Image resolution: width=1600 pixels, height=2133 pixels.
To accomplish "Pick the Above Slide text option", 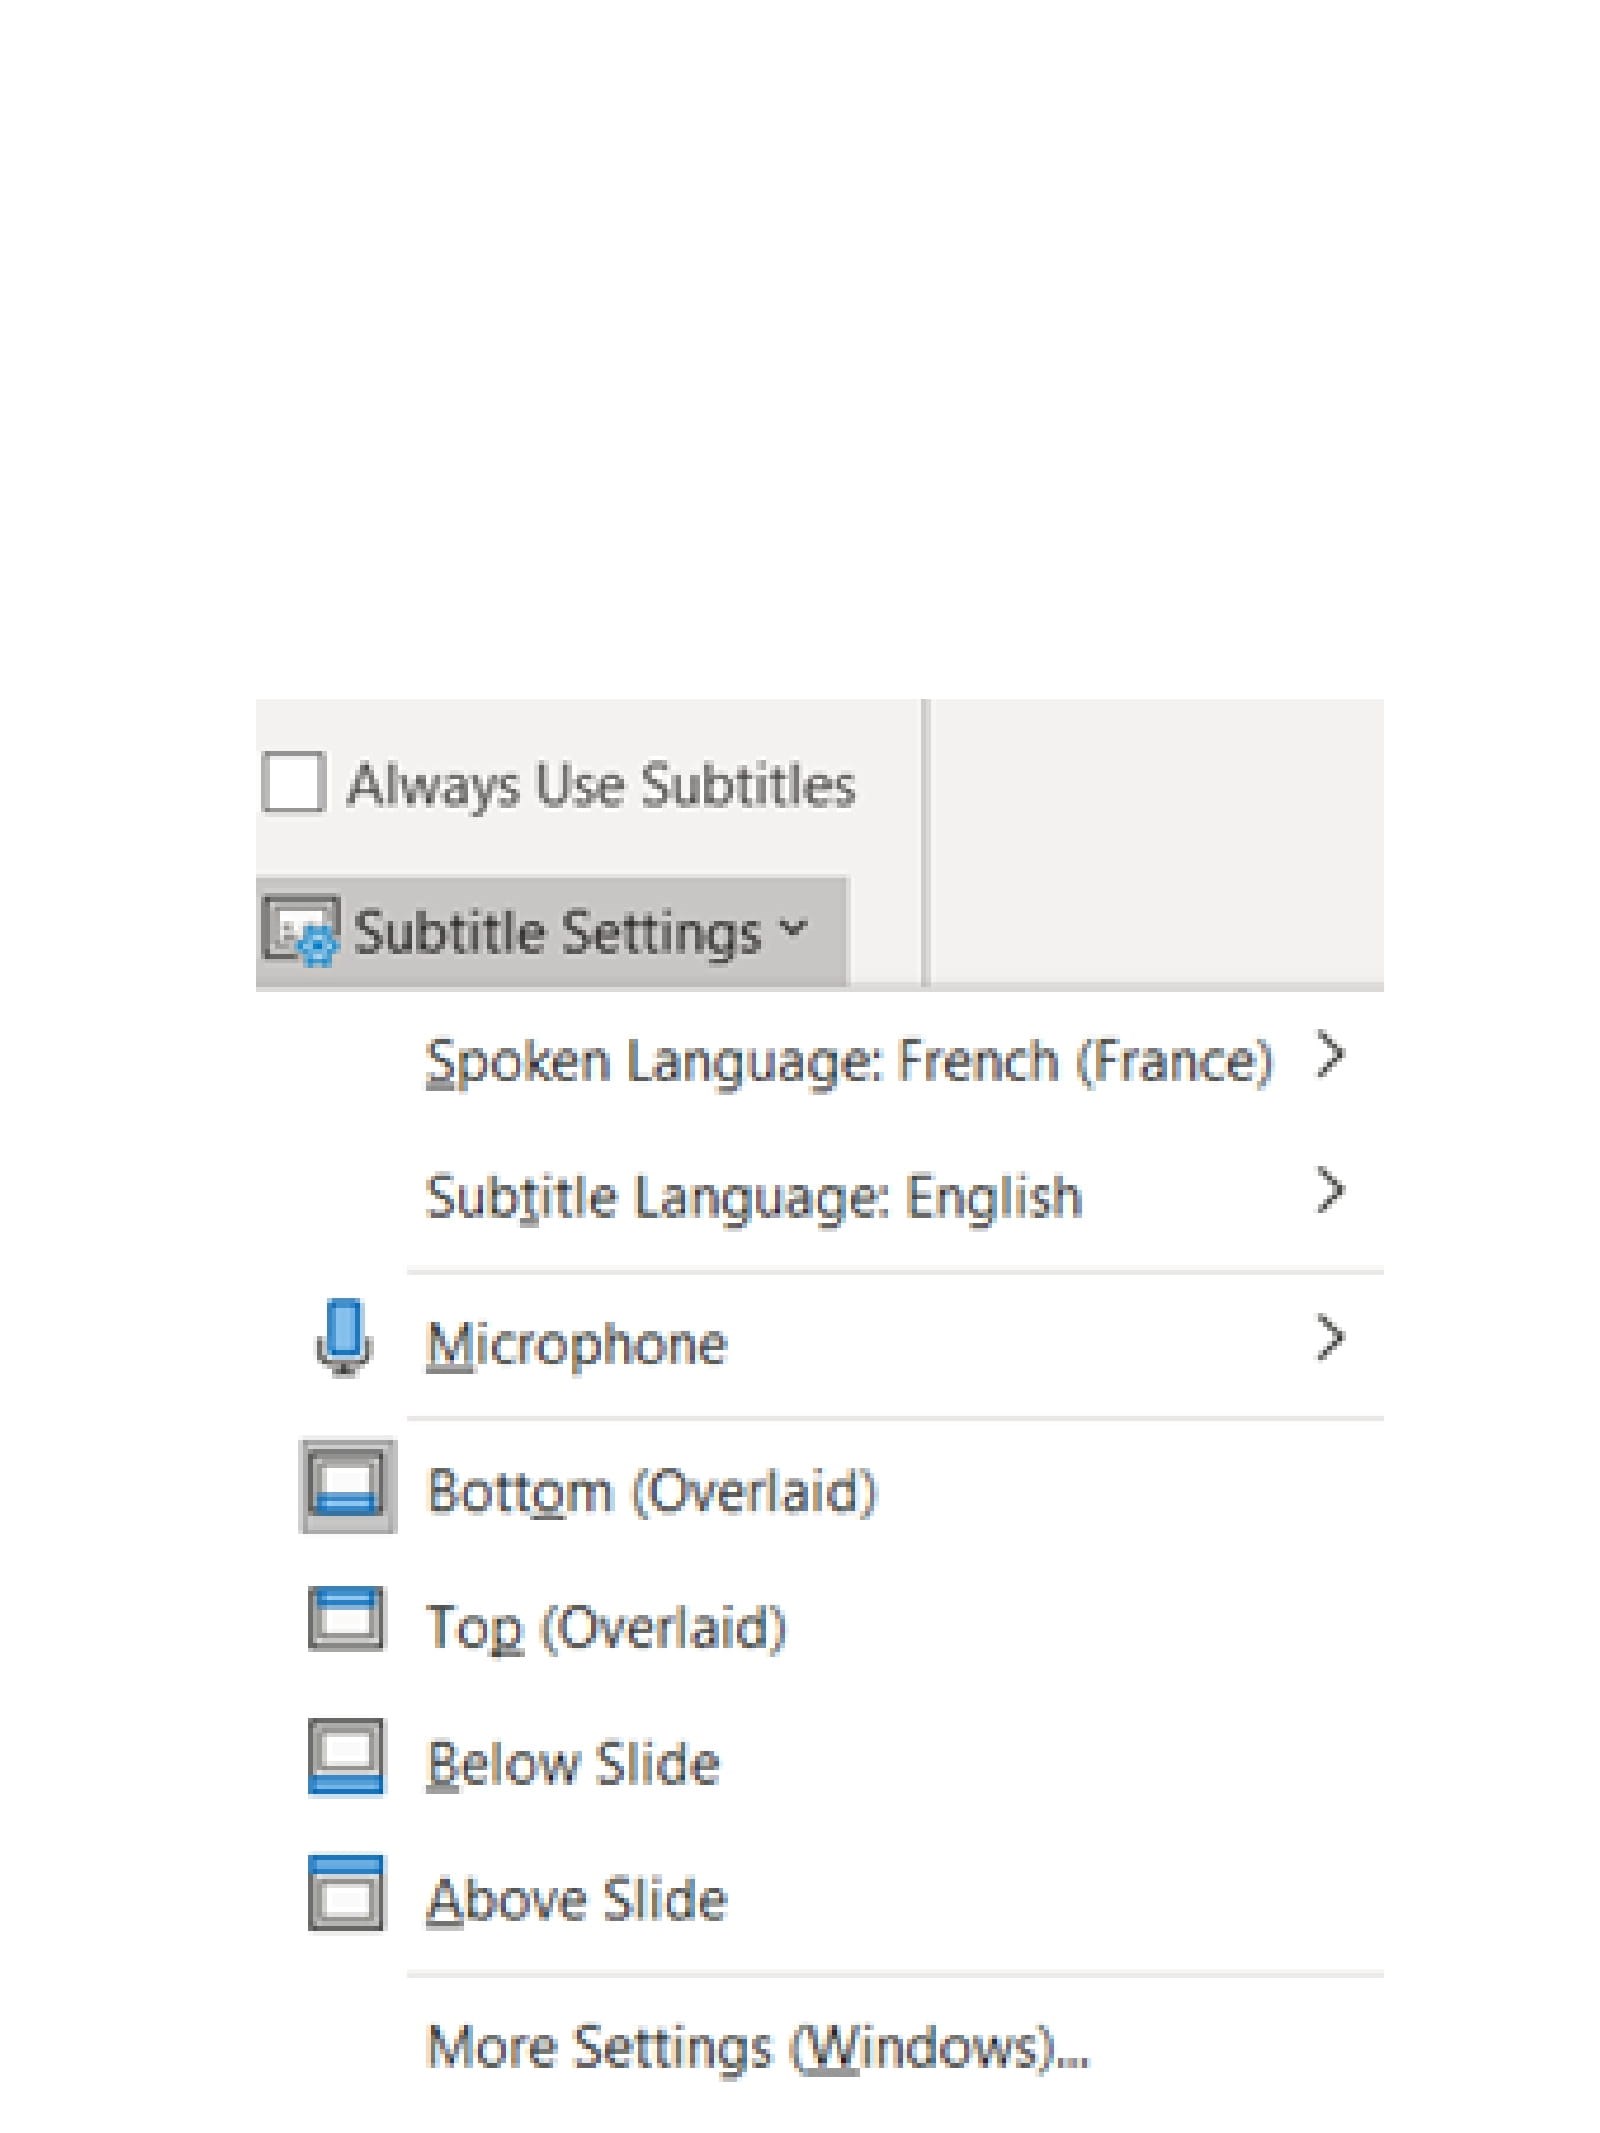I will point(577,1898).
